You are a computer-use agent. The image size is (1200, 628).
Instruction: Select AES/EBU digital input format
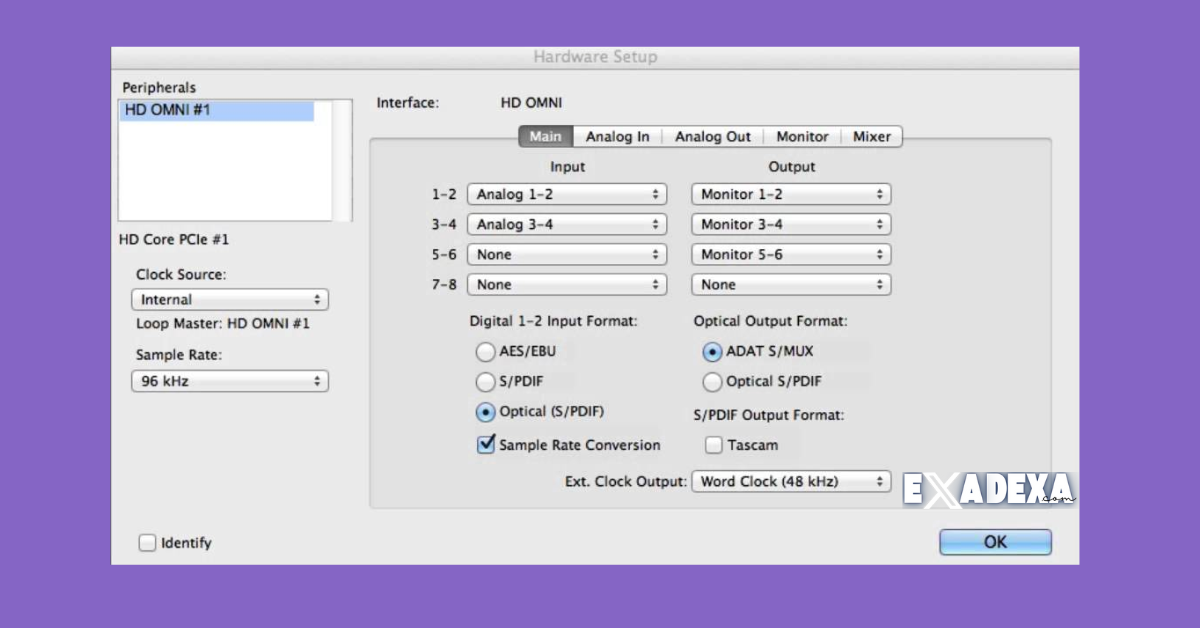[x=485, y=351]
